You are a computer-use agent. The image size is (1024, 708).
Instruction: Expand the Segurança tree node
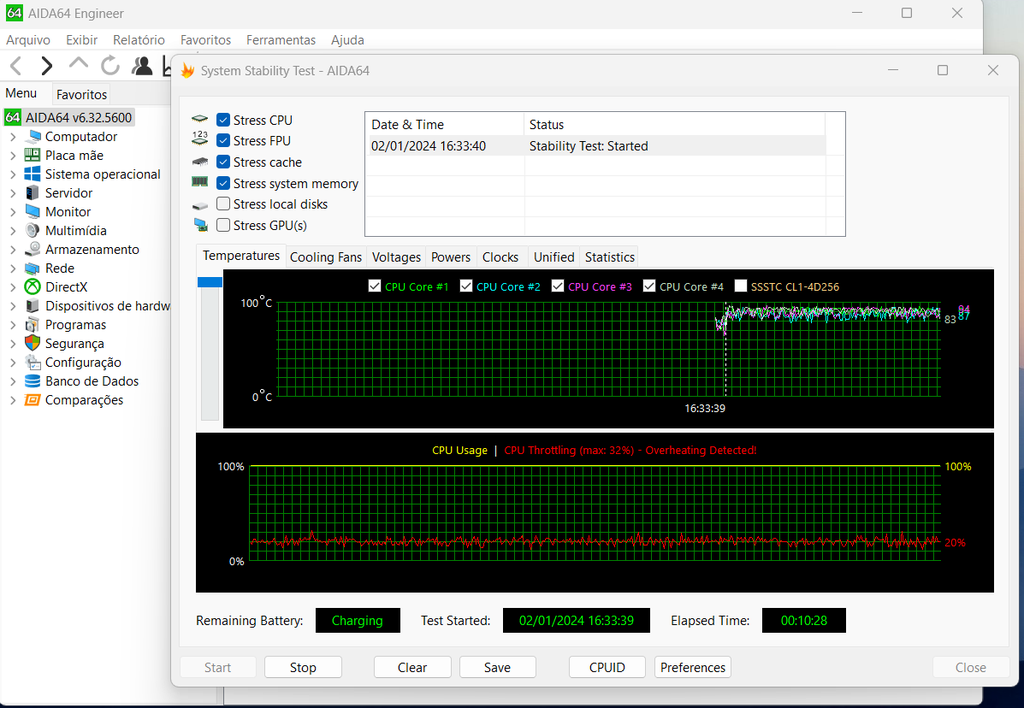pyautogui.click(x=12, y=343)
